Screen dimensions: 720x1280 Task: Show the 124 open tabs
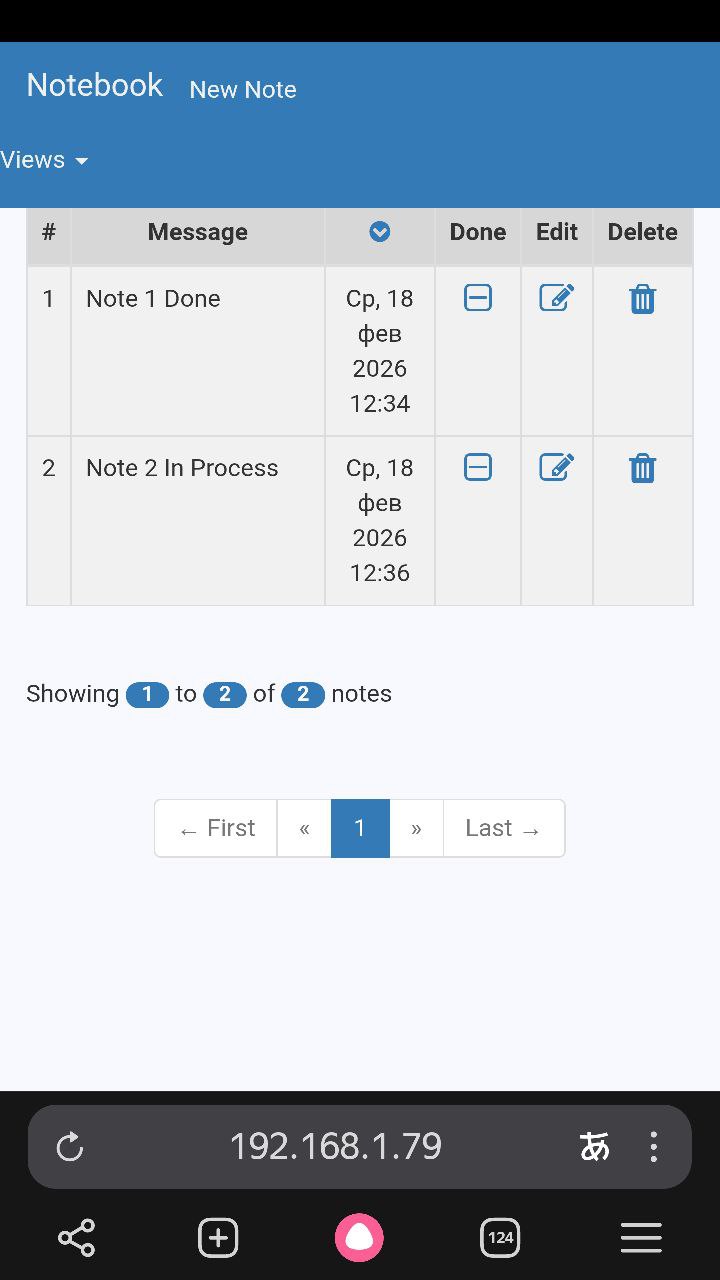point(500,1238)
